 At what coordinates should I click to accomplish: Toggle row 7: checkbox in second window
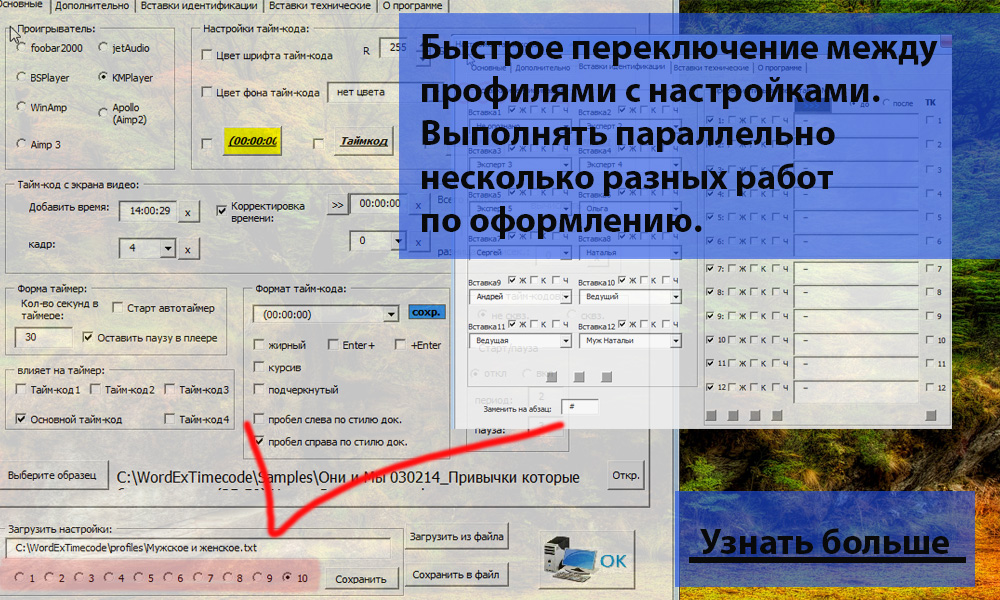[710, 268]
